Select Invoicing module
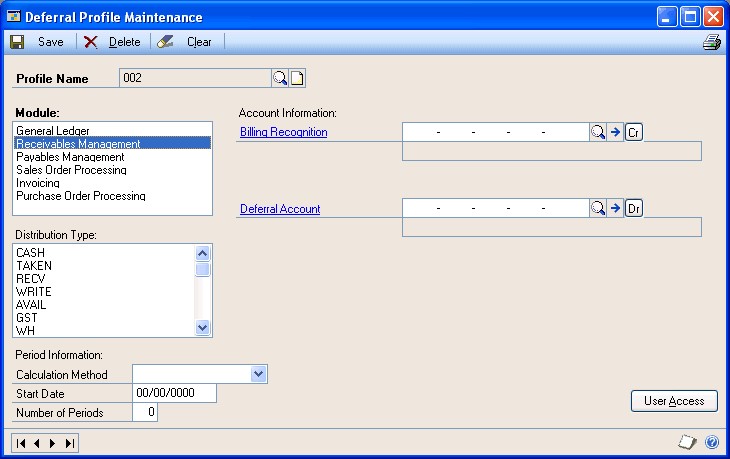Image resolution: width=730 pixels, height=459 pixels. click(112, 183)
